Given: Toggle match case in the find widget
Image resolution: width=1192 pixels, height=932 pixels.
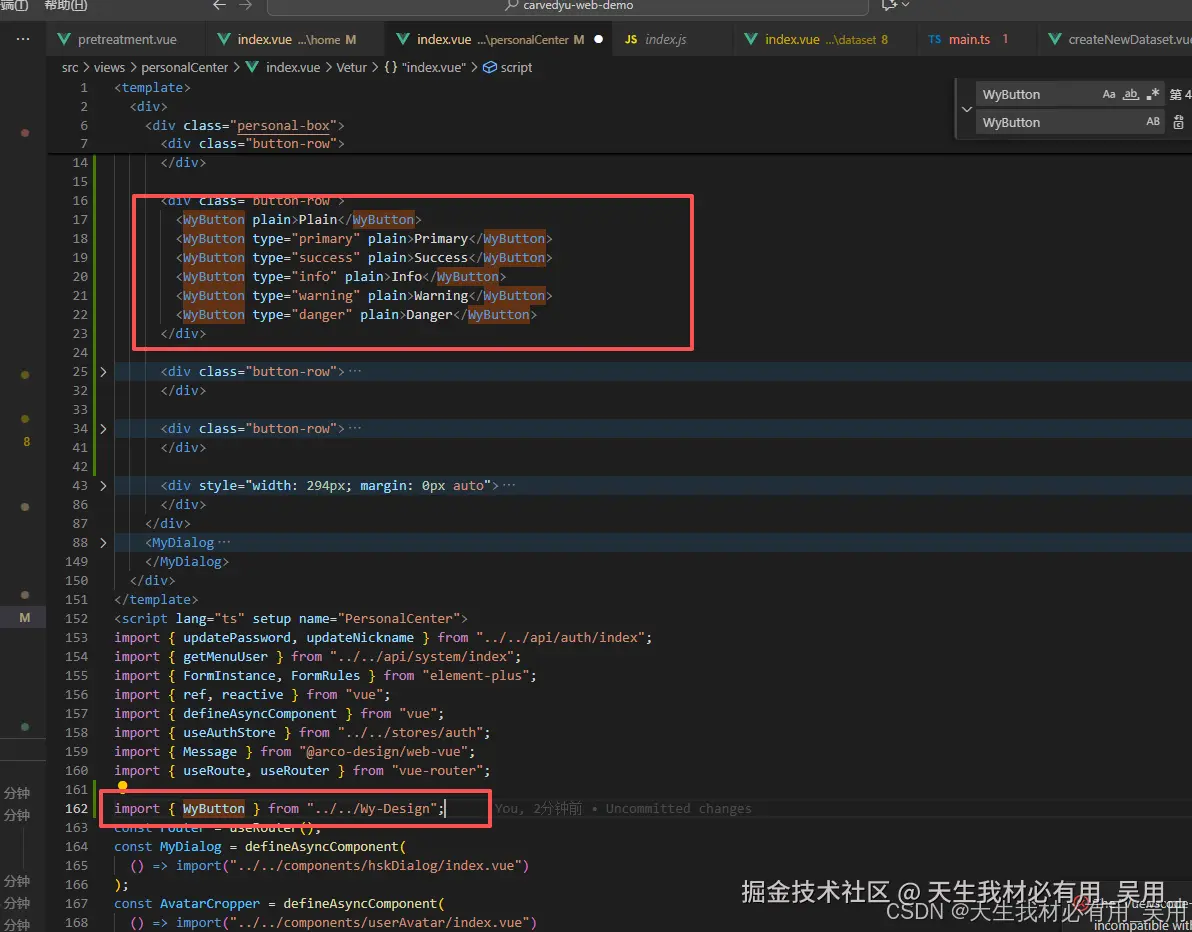Looking at the screenshot, I should (1110, 94).
